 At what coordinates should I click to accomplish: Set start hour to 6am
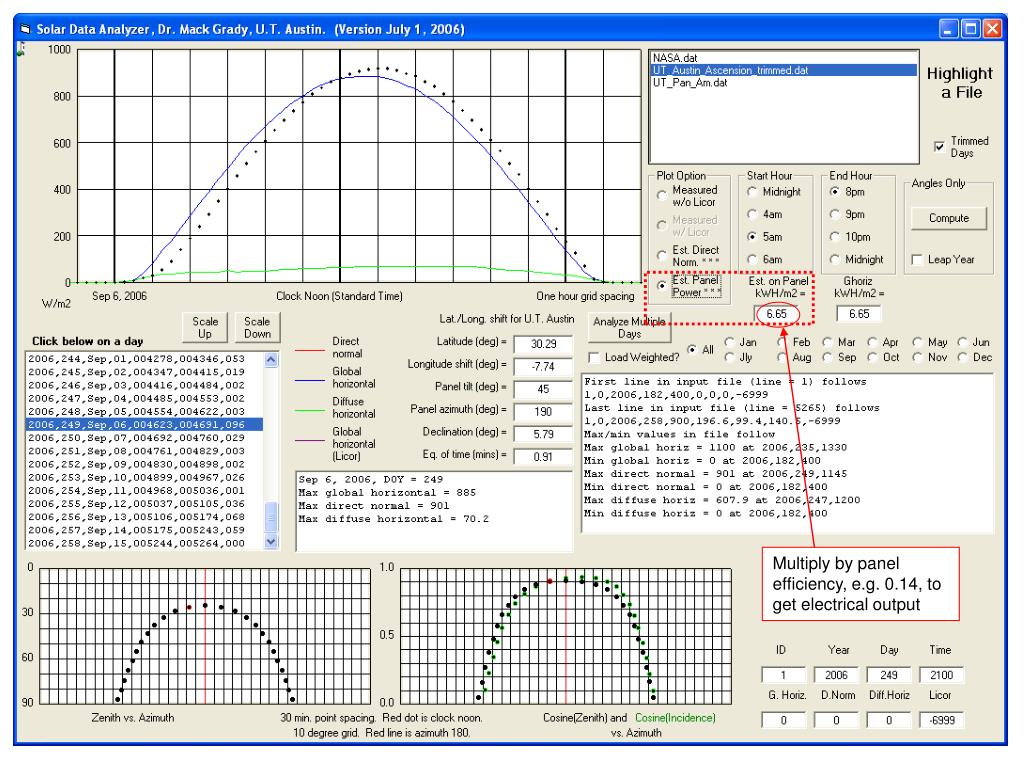tap(752, 259)
